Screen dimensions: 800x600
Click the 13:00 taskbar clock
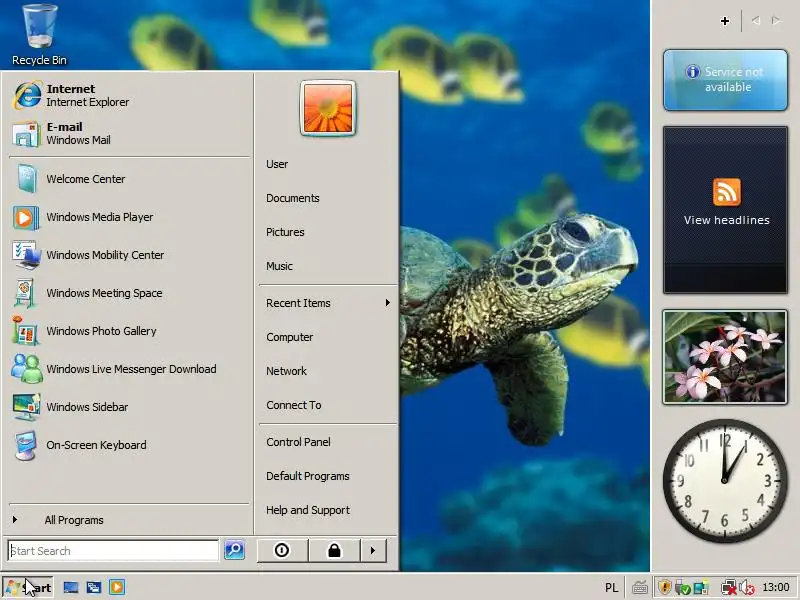click(776, 588)
